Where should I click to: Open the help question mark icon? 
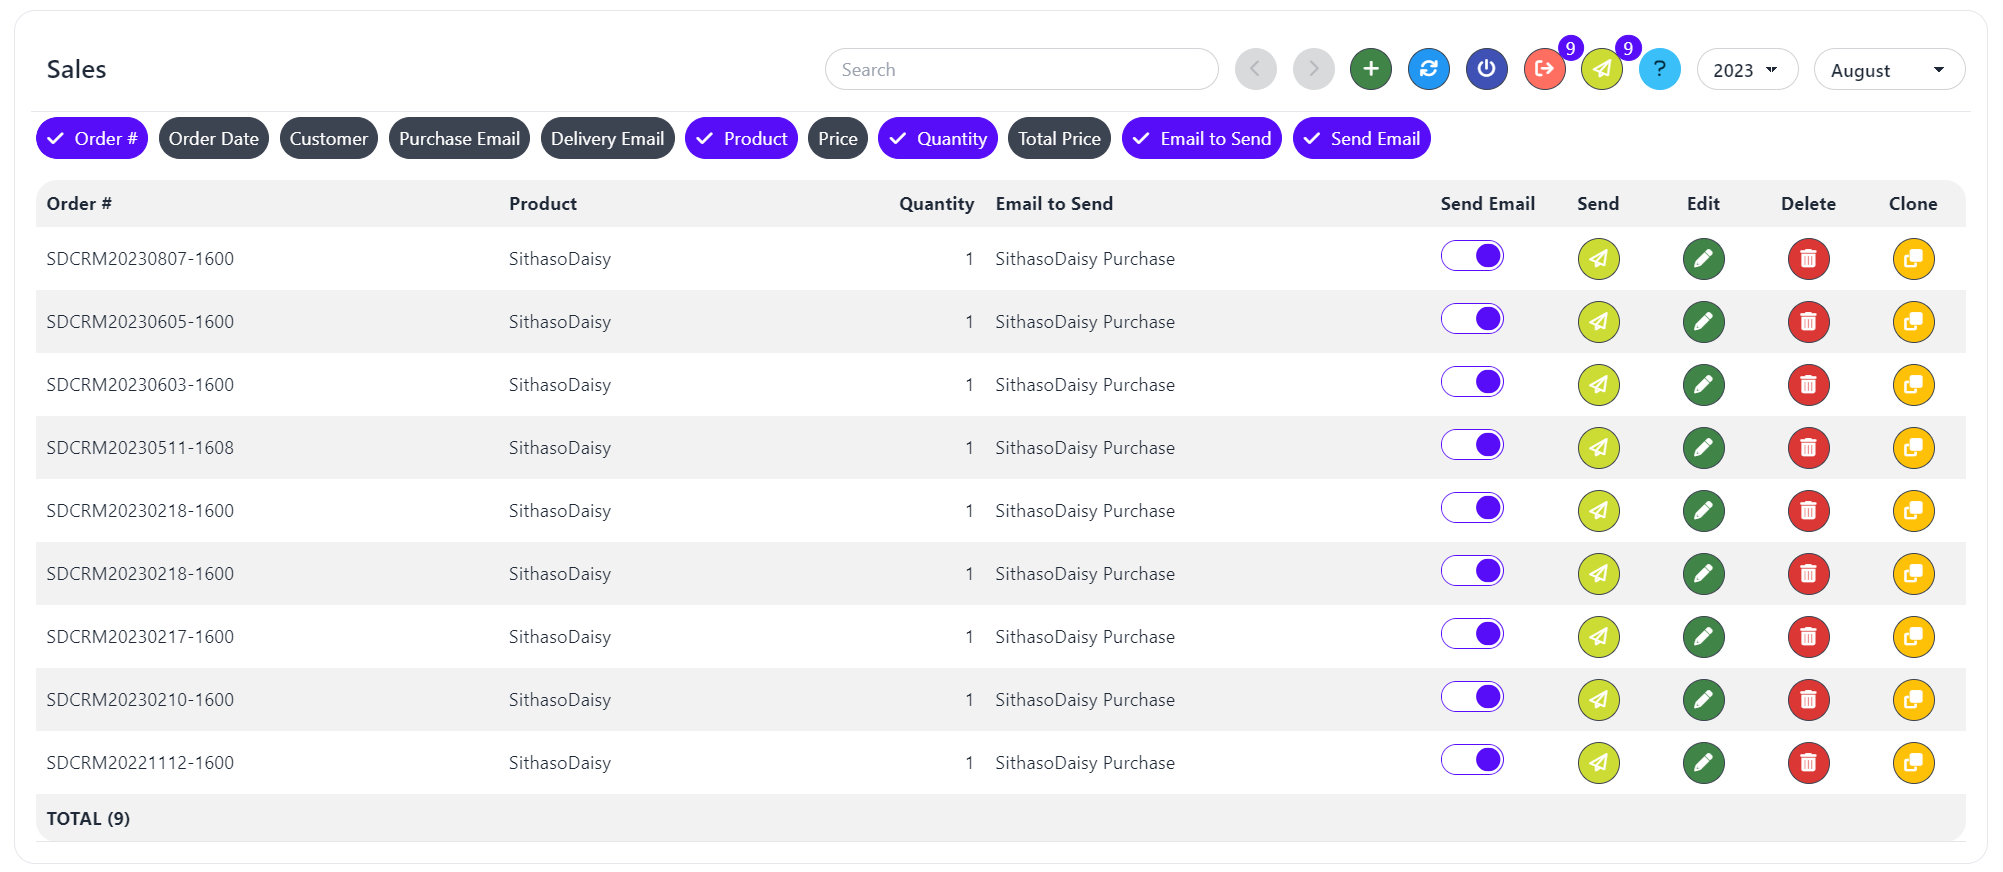(x=1660, y=69)
